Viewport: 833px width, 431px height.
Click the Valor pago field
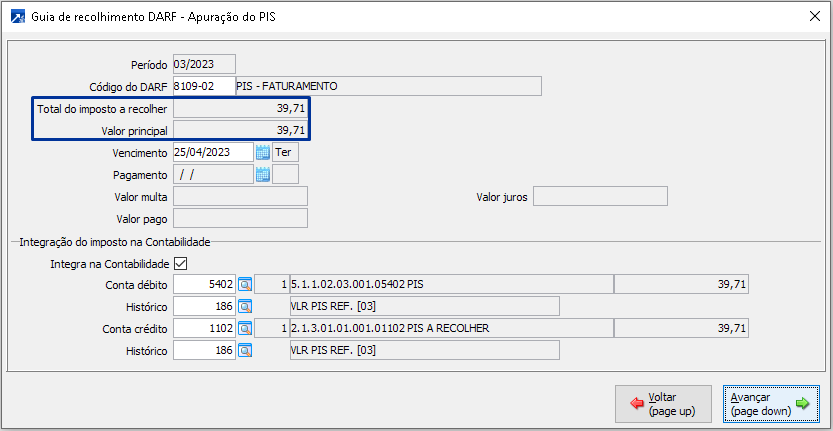pyautogui.click(x=240, y=218)
